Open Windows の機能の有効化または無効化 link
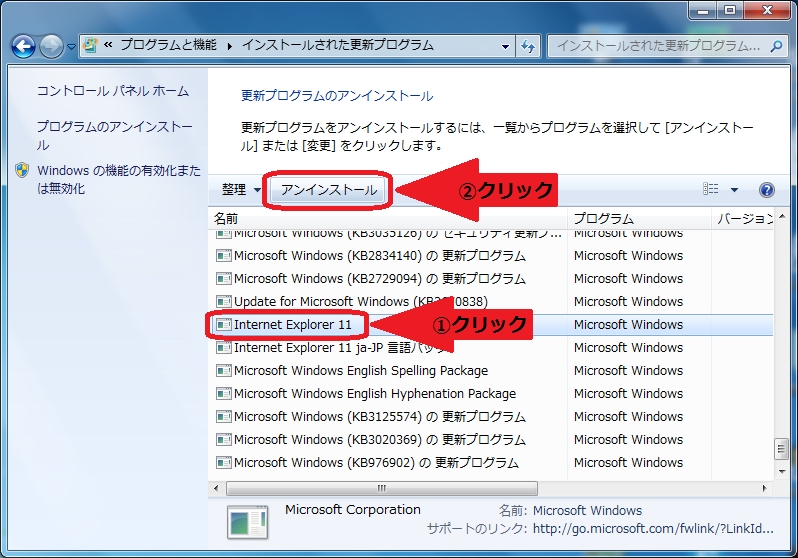The height and width of the screenshot is (558, 798). pyautogui.click(x=119, y=179)
